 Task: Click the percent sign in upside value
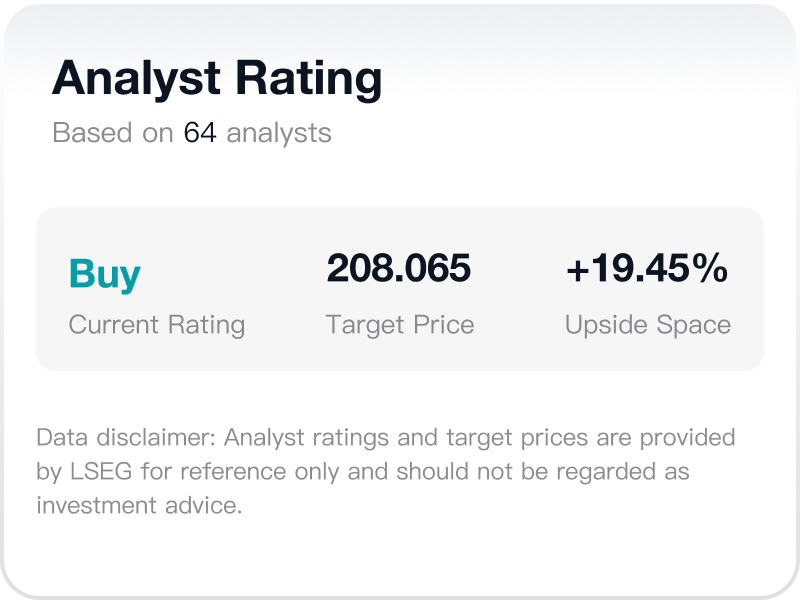pos(713,268)
